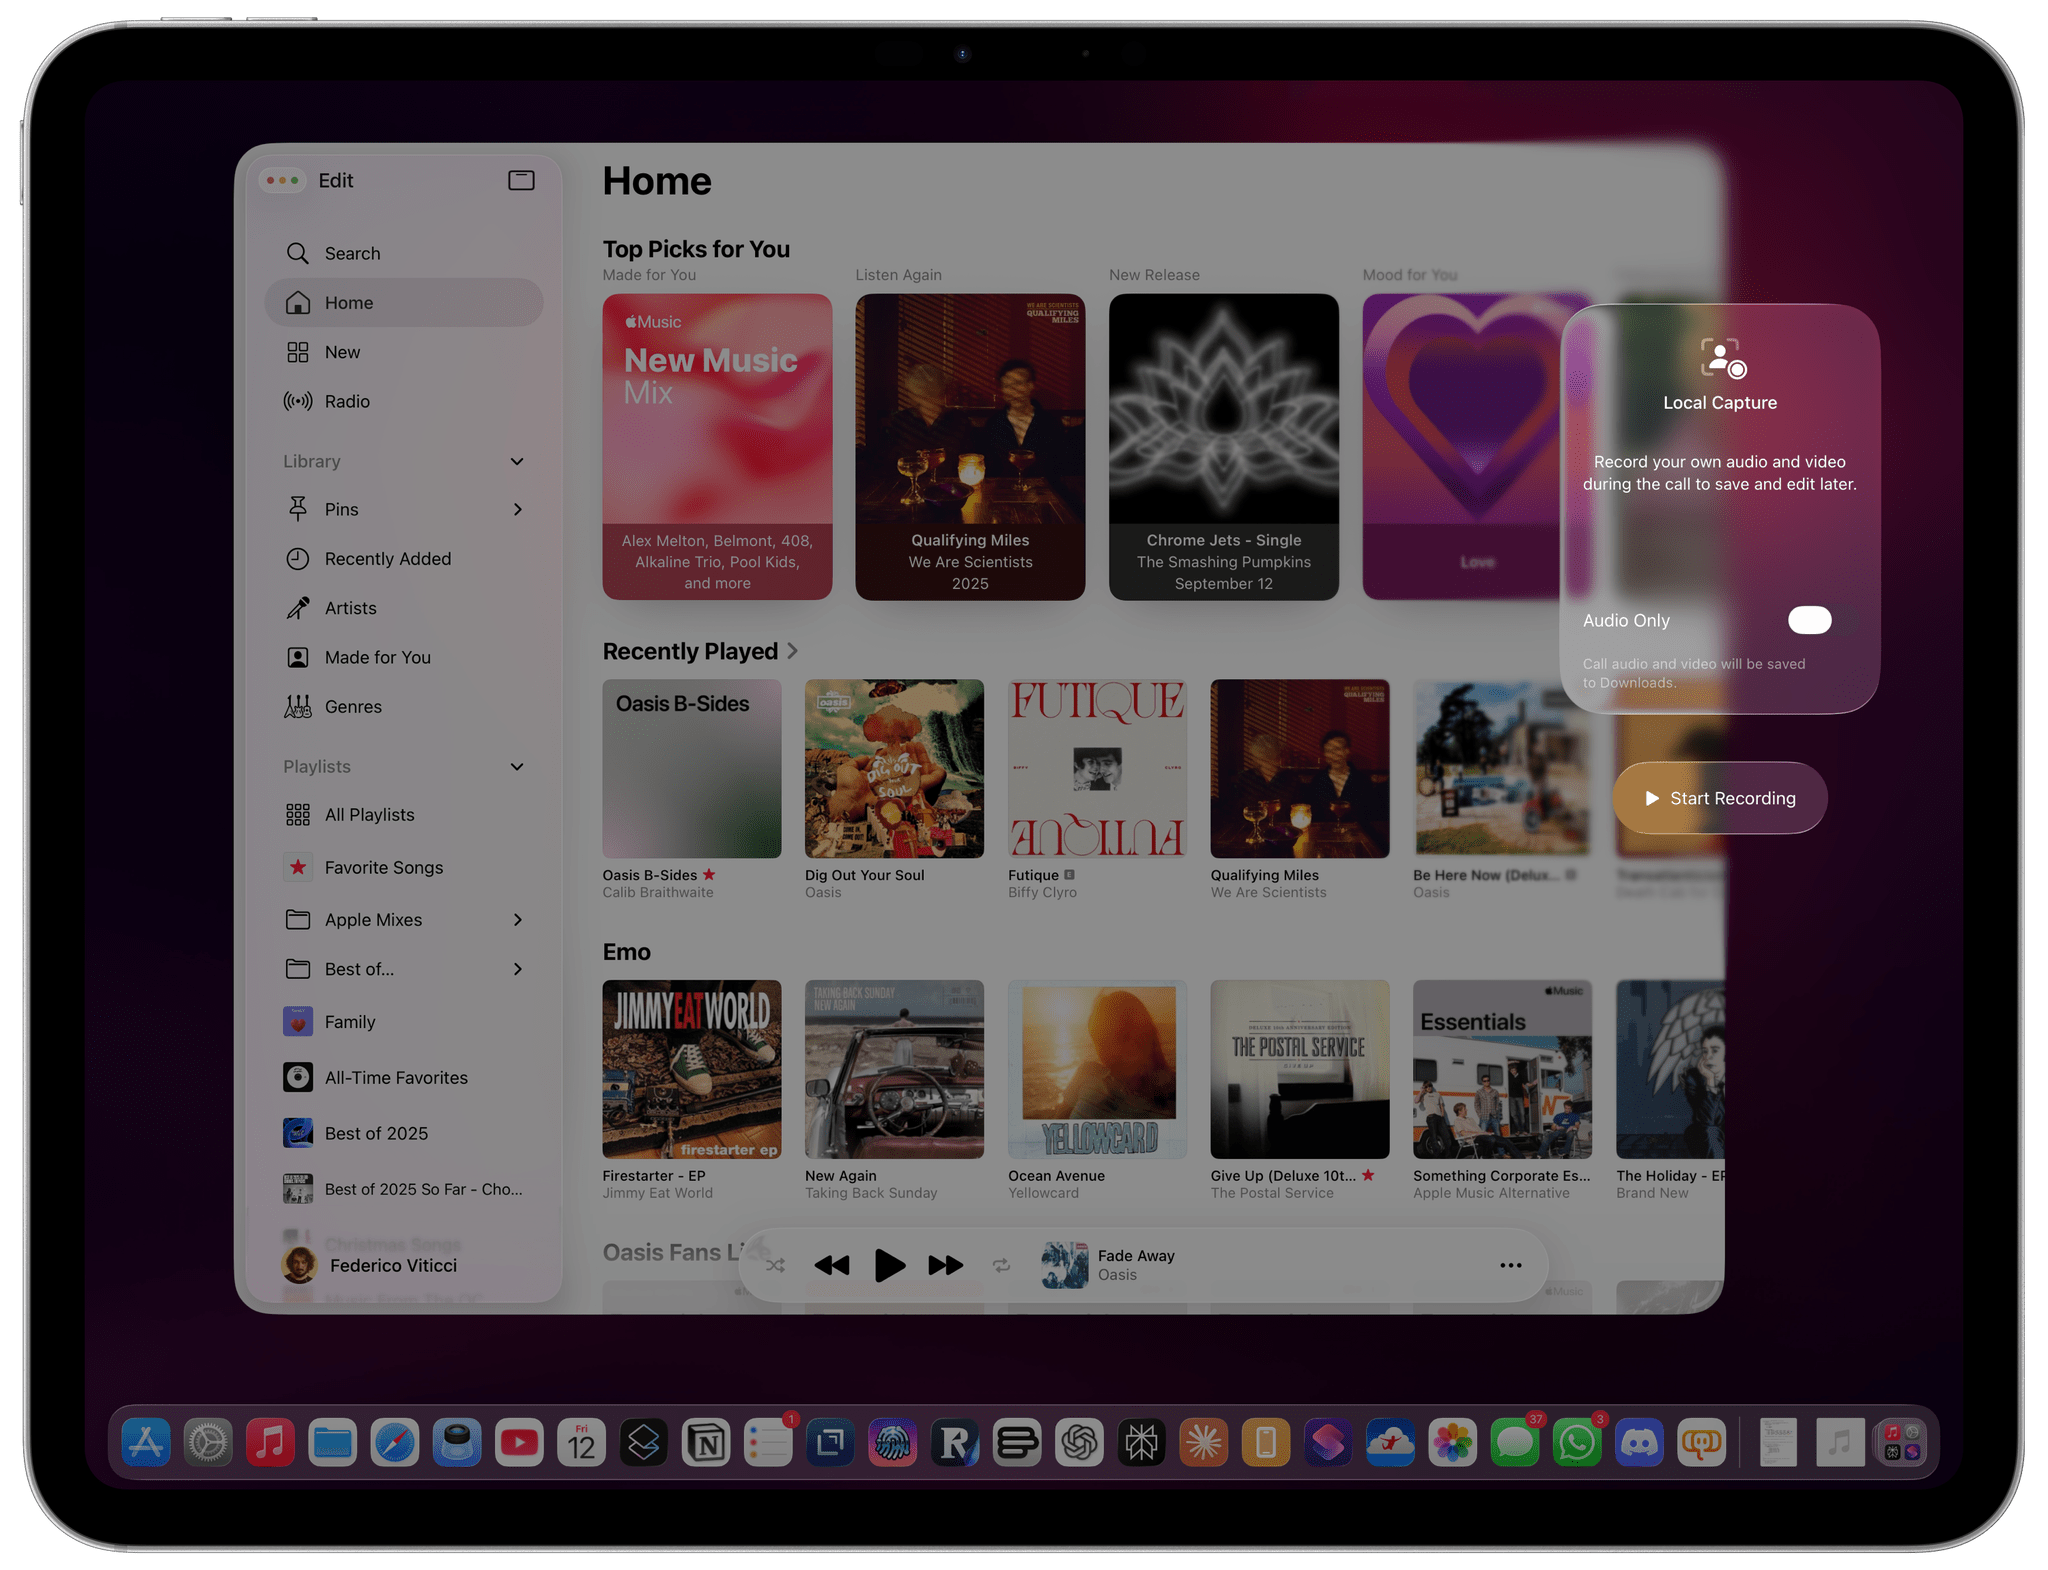2048x1570 pixels.
Task: Click the Search magnifier icon in sidebar
Action: click(297, 253)
